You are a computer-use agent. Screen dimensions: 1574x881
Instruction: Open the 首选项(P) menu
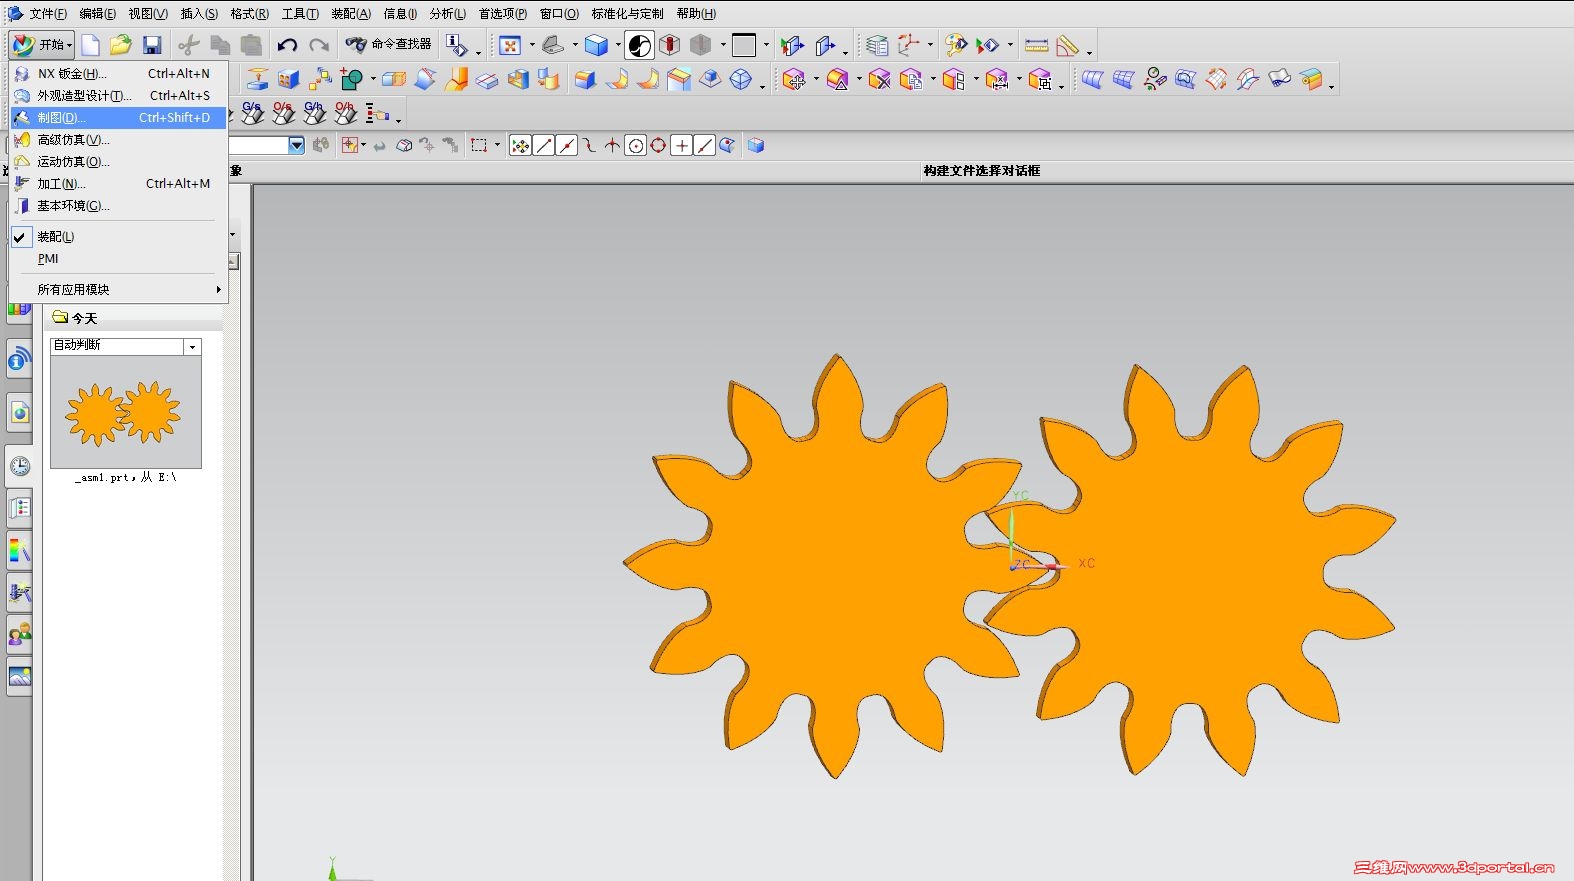coord(502,14)
